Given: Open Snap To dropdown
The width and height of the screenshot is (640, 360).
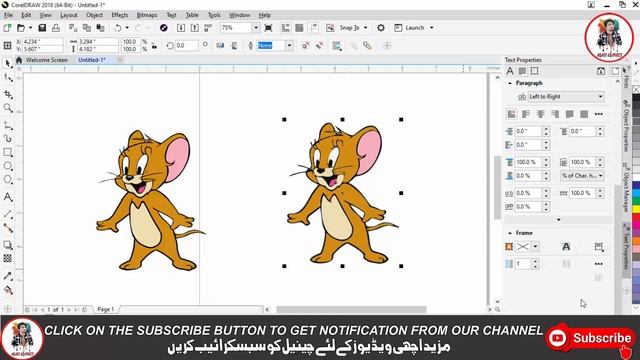Looking at the screenshot, I should pyautogui.click(x=365, y=28).
